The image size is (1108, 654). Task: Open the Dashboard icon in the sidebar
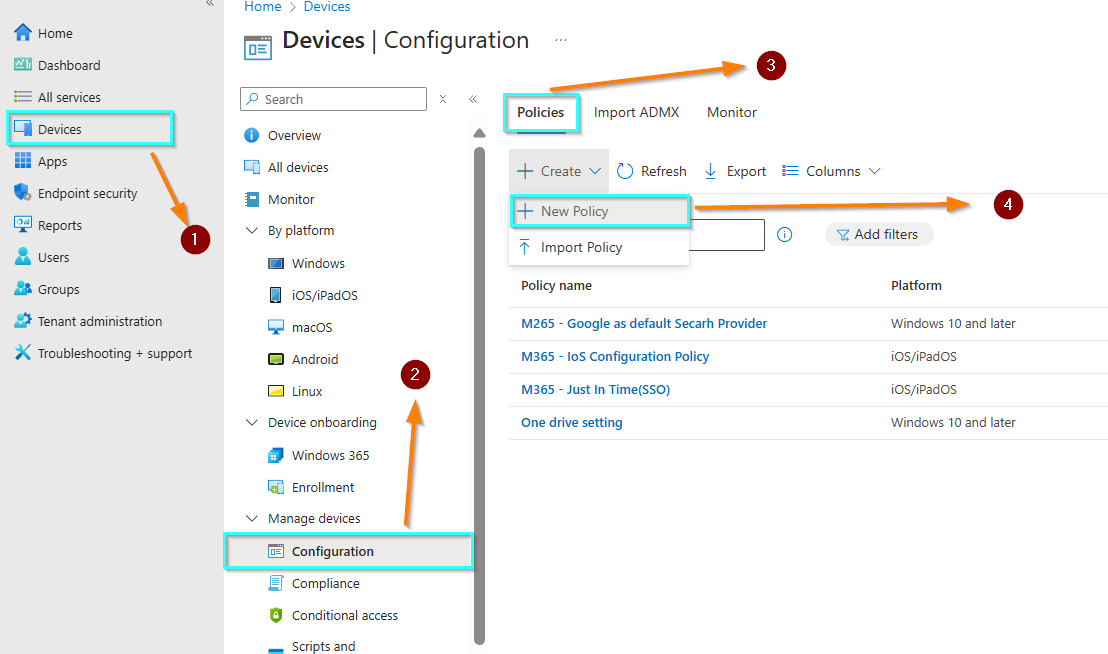pyautogui.click(x=23, y=64)
